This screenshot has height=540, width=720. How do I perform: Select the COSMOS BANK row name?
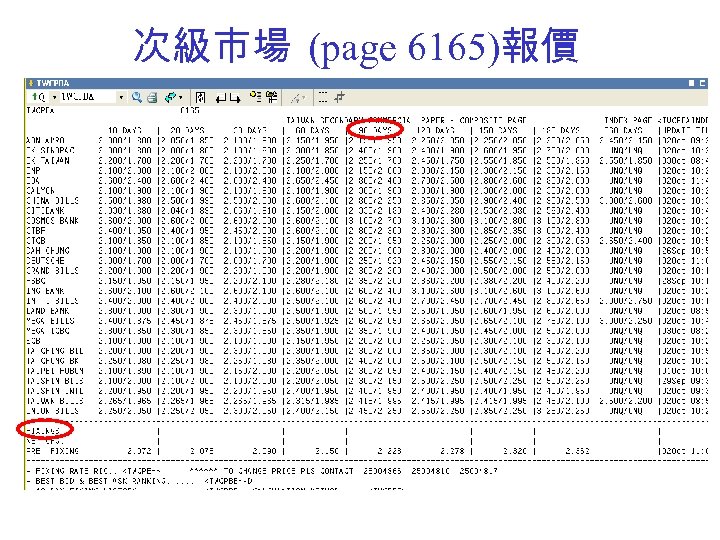click(52, 221)
